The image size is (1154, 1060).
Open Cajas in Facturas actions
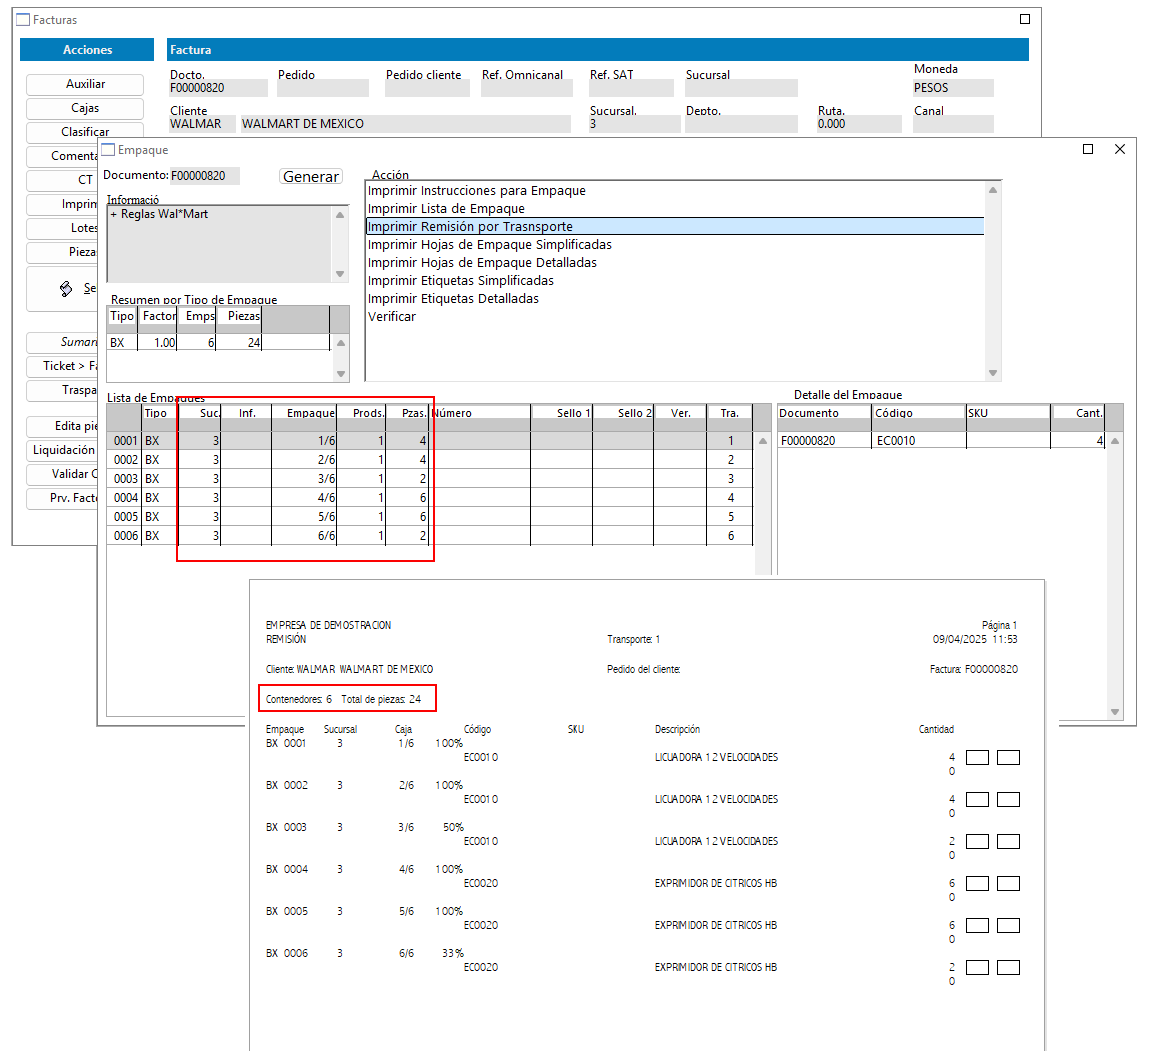pos(85,108)
